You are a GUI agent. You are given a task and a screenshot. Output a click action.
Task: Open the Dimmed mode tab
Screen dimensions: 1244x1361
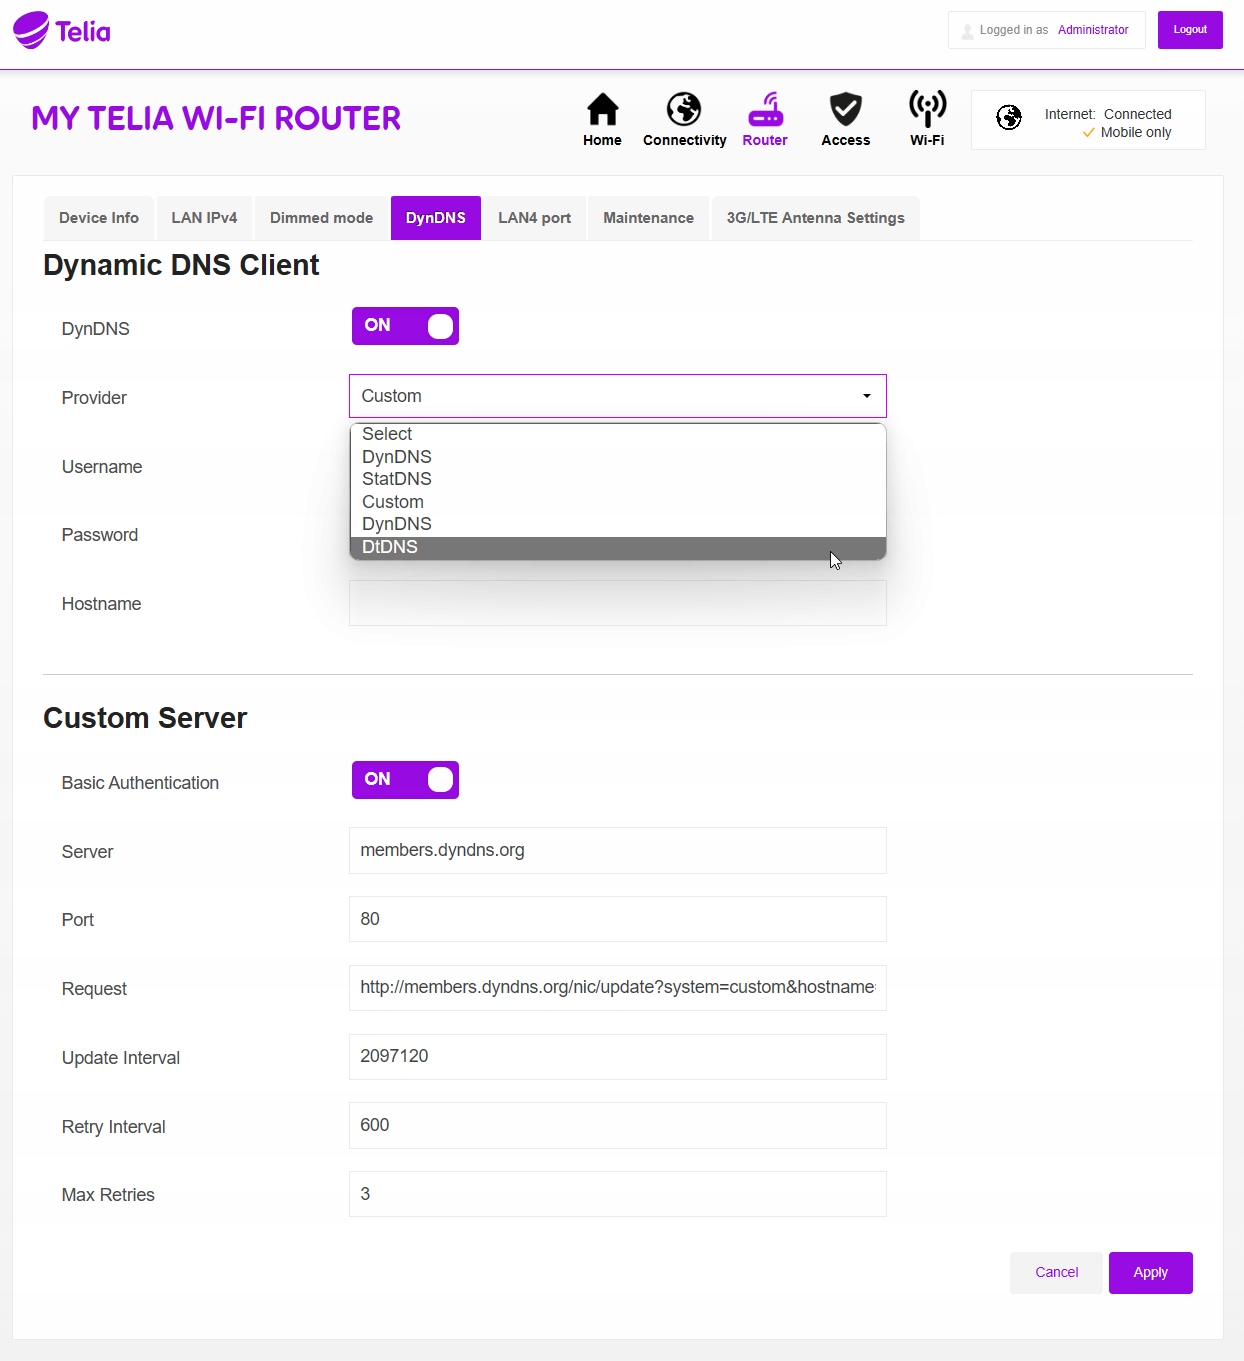tap(321, 218)
